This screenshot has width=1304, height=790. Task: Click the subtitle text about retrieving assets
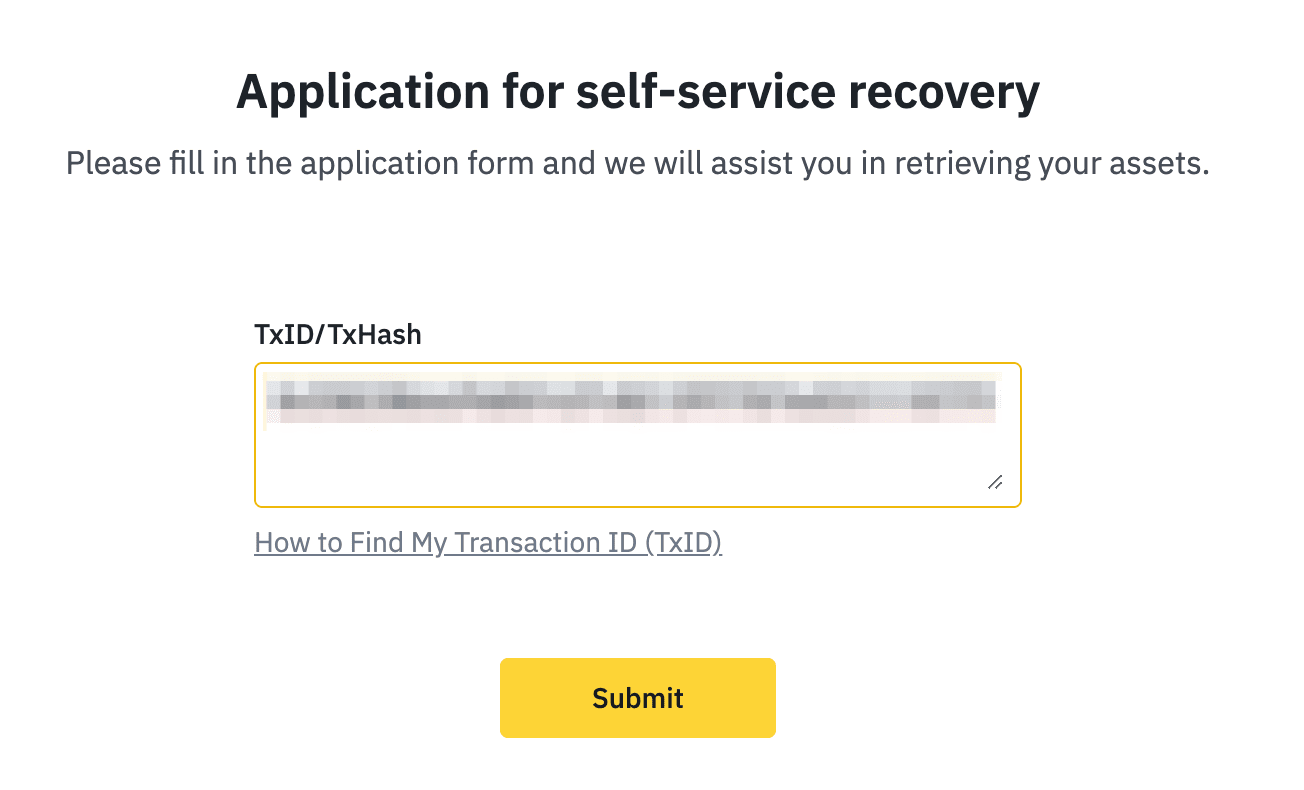637,162
